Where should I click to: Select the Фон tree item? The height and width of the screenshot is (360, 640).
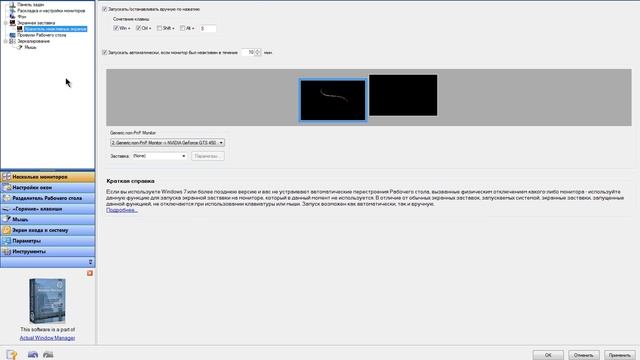(x=22, y=17)
